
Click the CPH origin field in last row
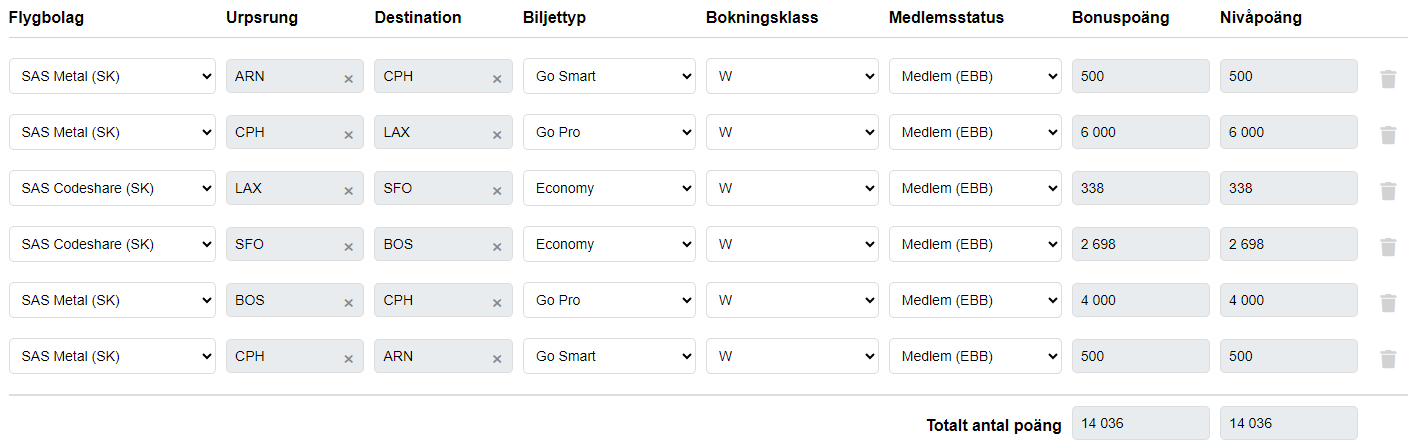click(282, 356)
